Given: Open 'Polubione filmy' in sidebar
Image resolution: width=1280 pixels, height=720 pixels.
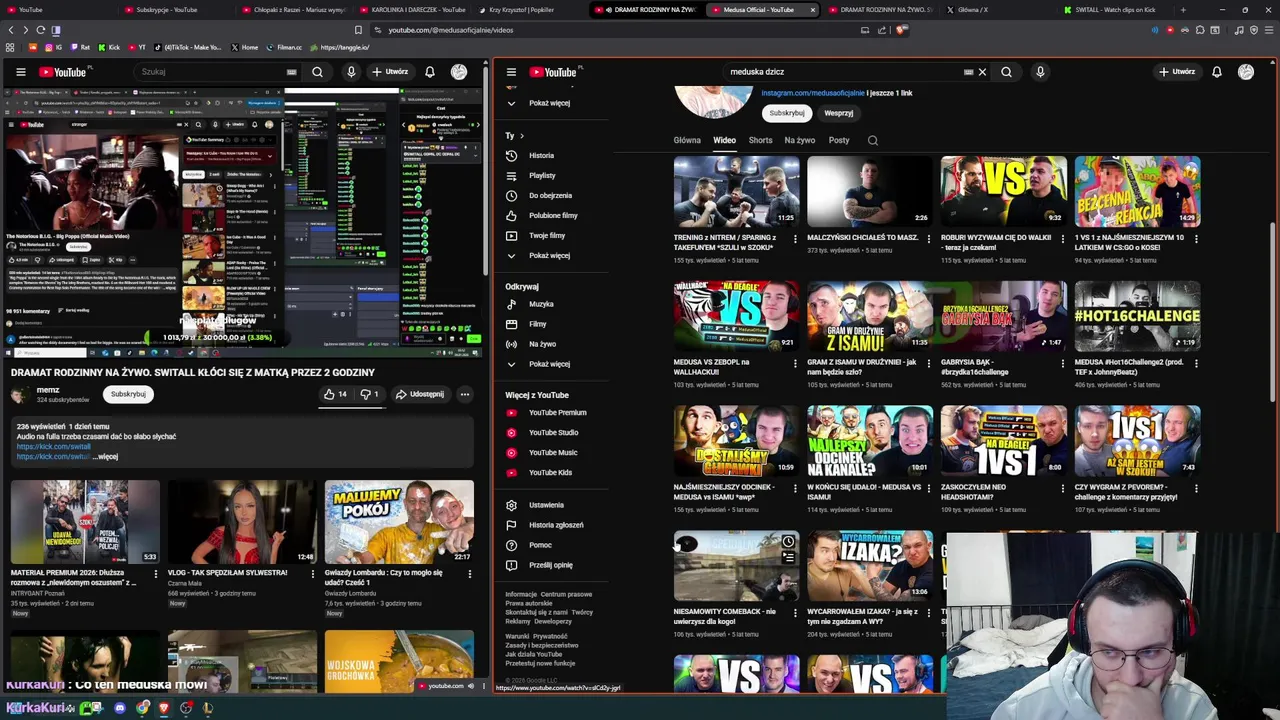Looking at the screenshot, I should click(553, 216).
